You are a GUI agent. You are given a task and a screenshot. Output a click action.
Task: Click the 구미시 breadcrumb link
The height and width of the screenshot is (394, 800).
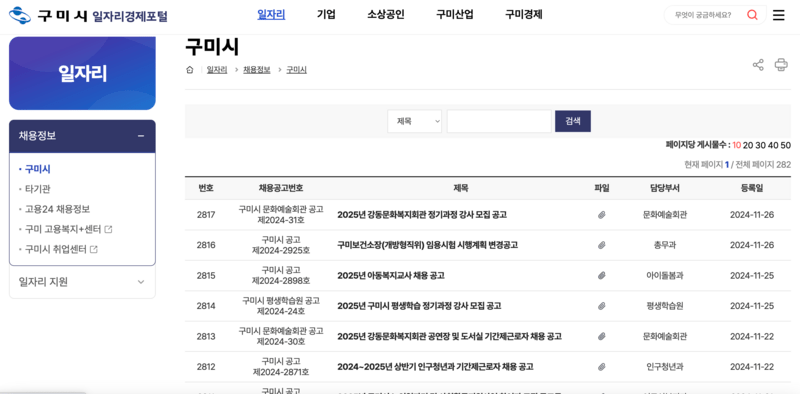pyautogui.click(x=296, y=70)
